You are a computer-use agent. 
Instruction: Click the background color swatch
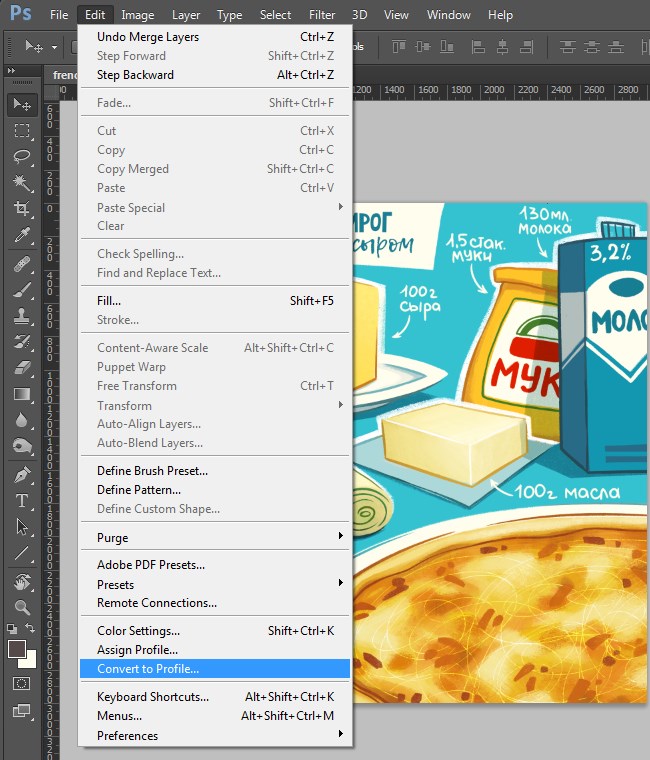31,662
